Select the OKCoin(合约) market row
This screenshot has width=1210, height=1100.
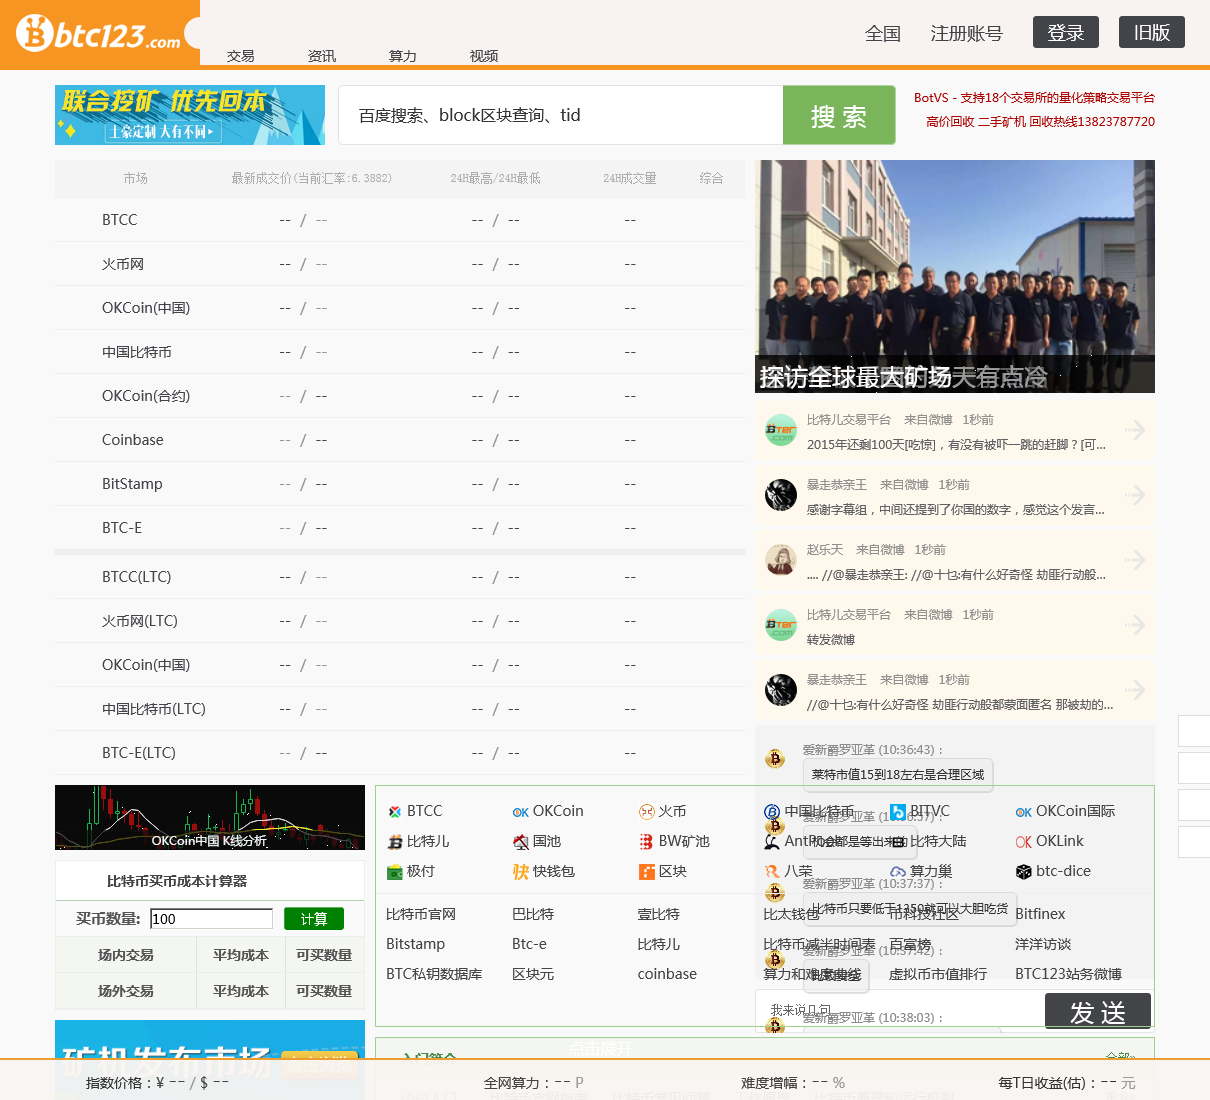coord(400,396)
